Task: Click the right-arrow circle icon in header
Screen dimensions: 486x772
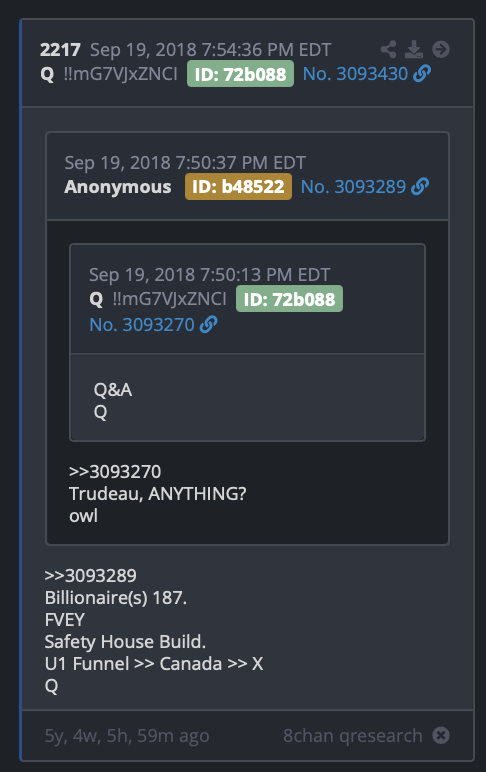Action: click(x=441, y=49)
